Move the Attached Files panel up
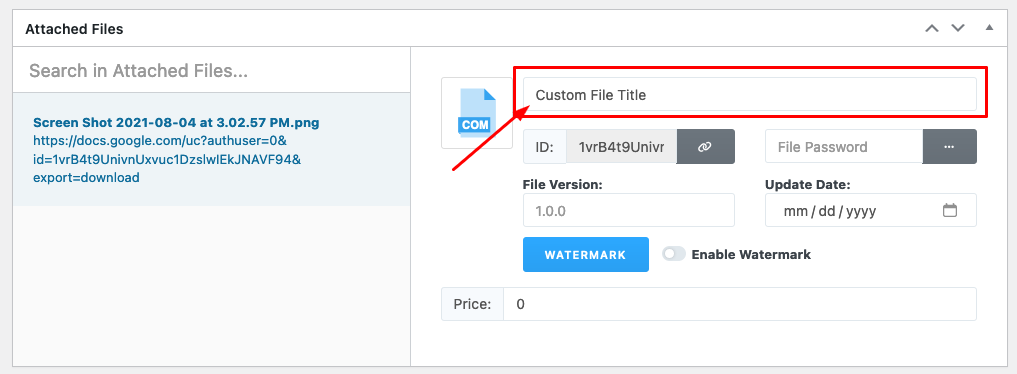Viewport: 1017px width, 374px height. [x=932, y=29]
